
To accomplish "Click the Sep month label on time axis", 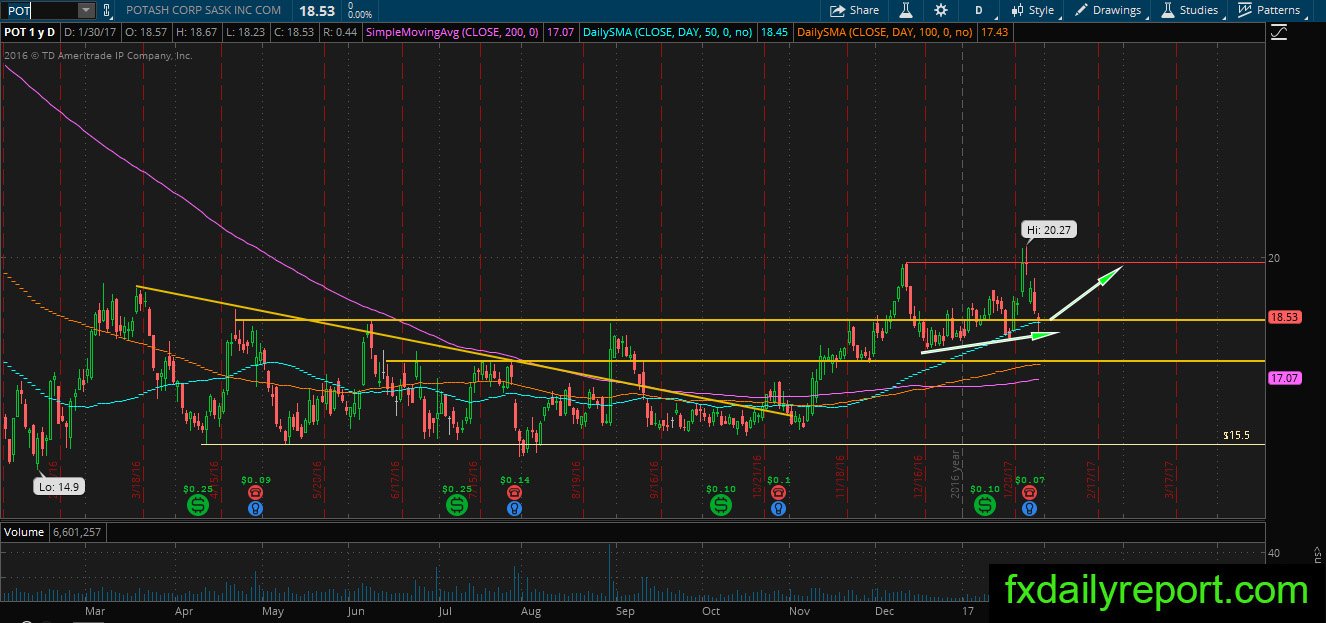I will (625, 610).
